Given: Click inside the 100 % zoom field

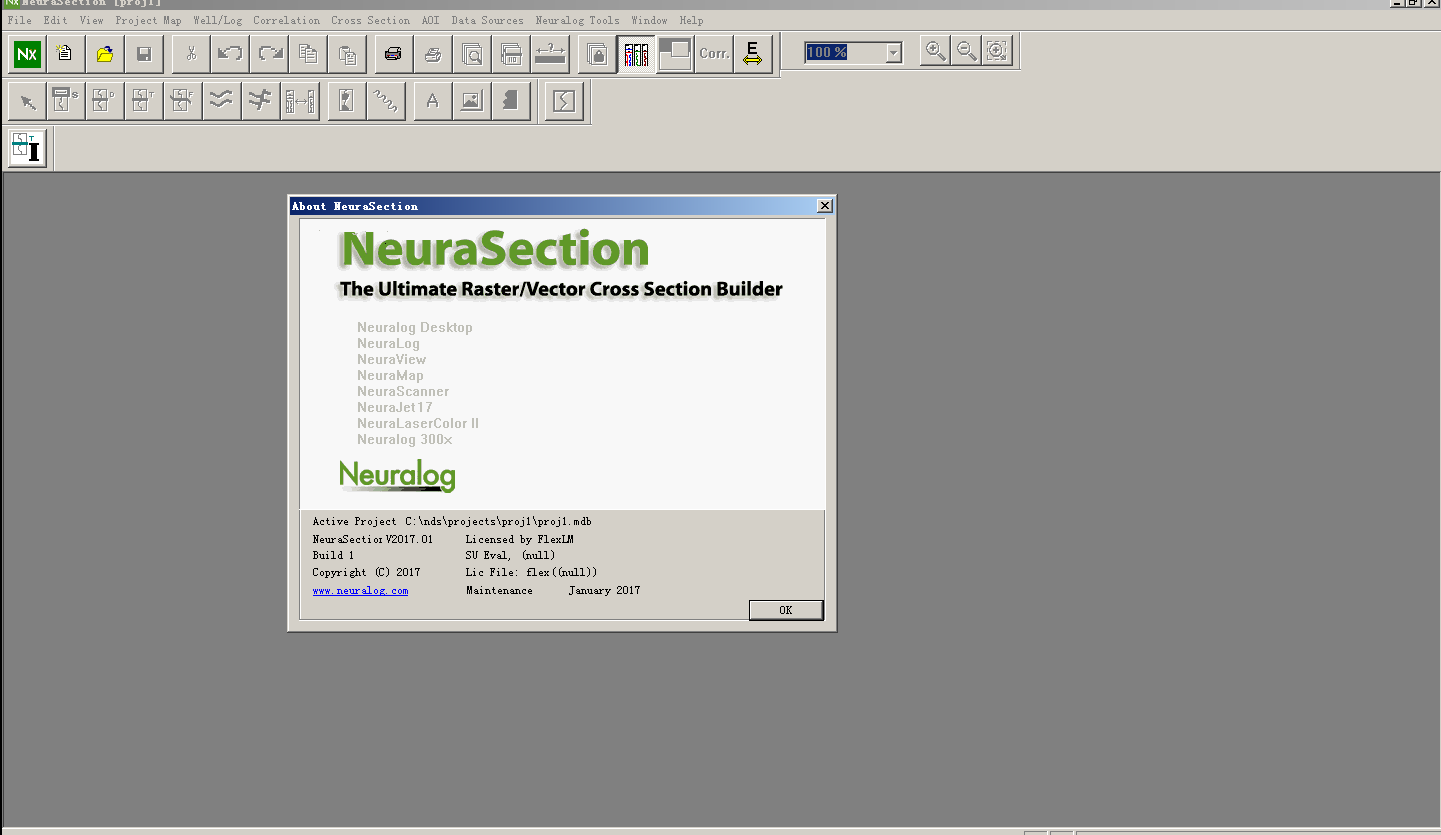Looking at the screenshot, I should pyautogui.click(x=844, y=53).
